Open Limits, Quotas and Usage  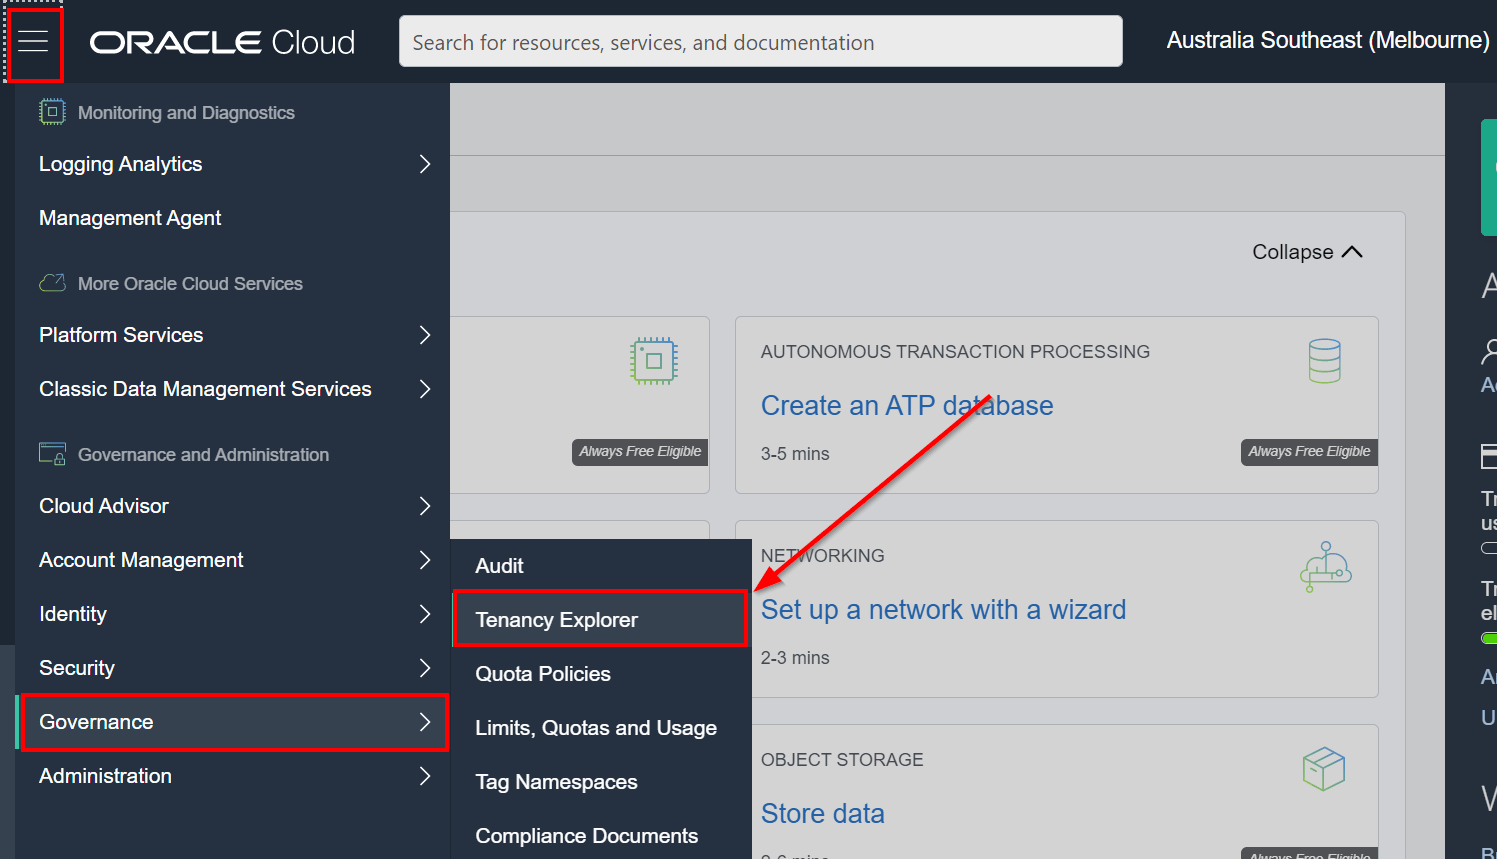point(596,728)
